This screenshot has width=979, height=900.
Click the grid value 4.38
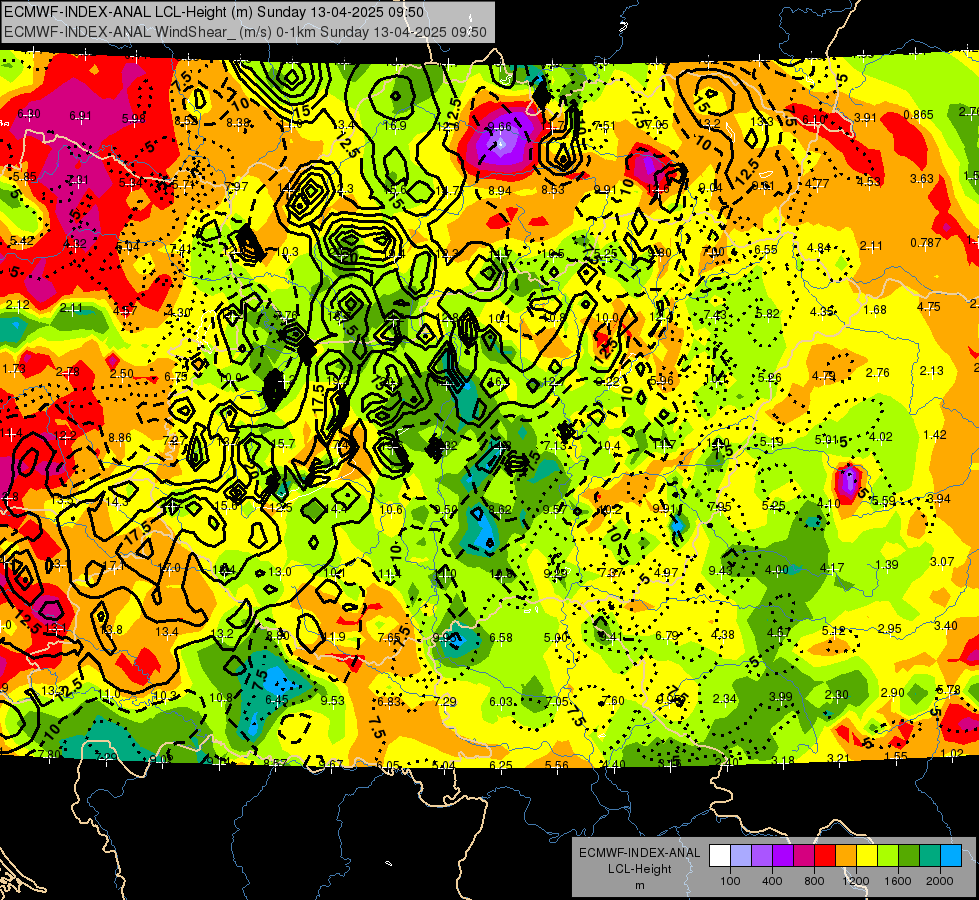(723, 635)
